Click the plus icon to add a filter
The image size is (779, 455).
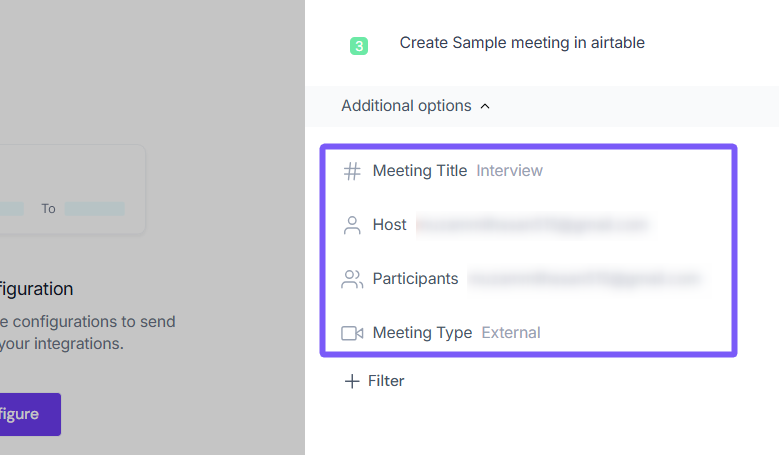(x=351, y=381)
